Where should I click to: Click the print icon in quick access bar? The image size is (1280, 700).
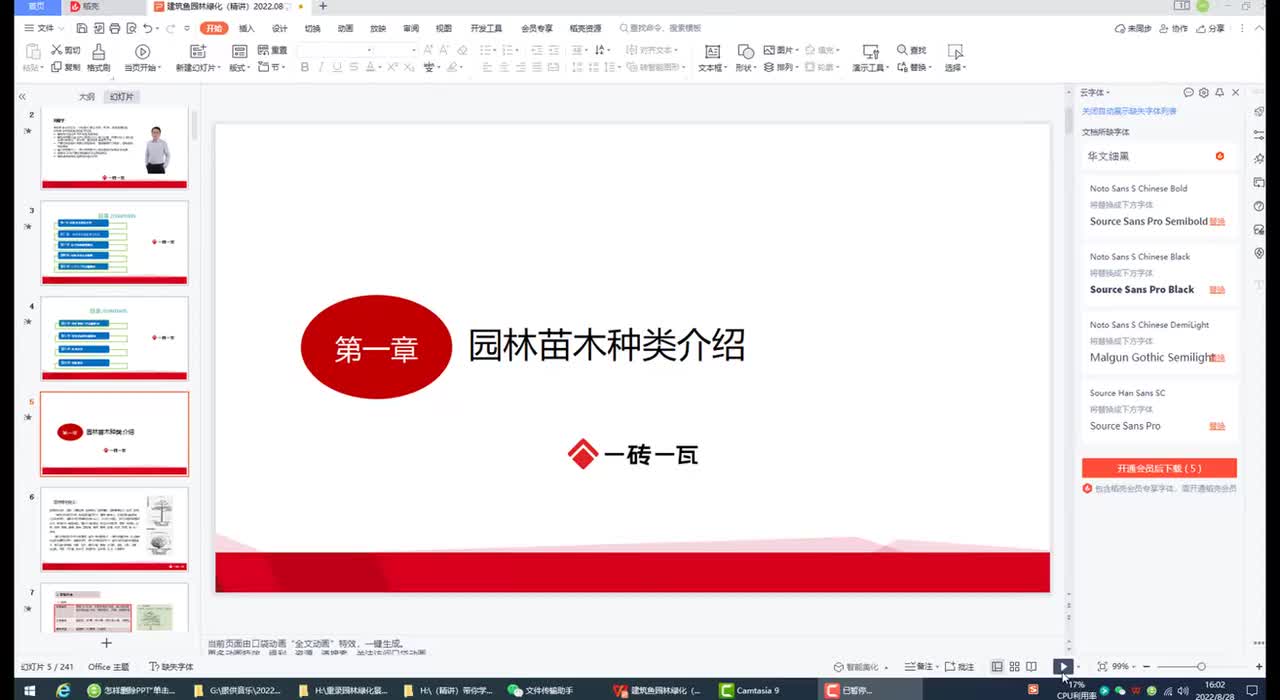[x=114, y=28]
